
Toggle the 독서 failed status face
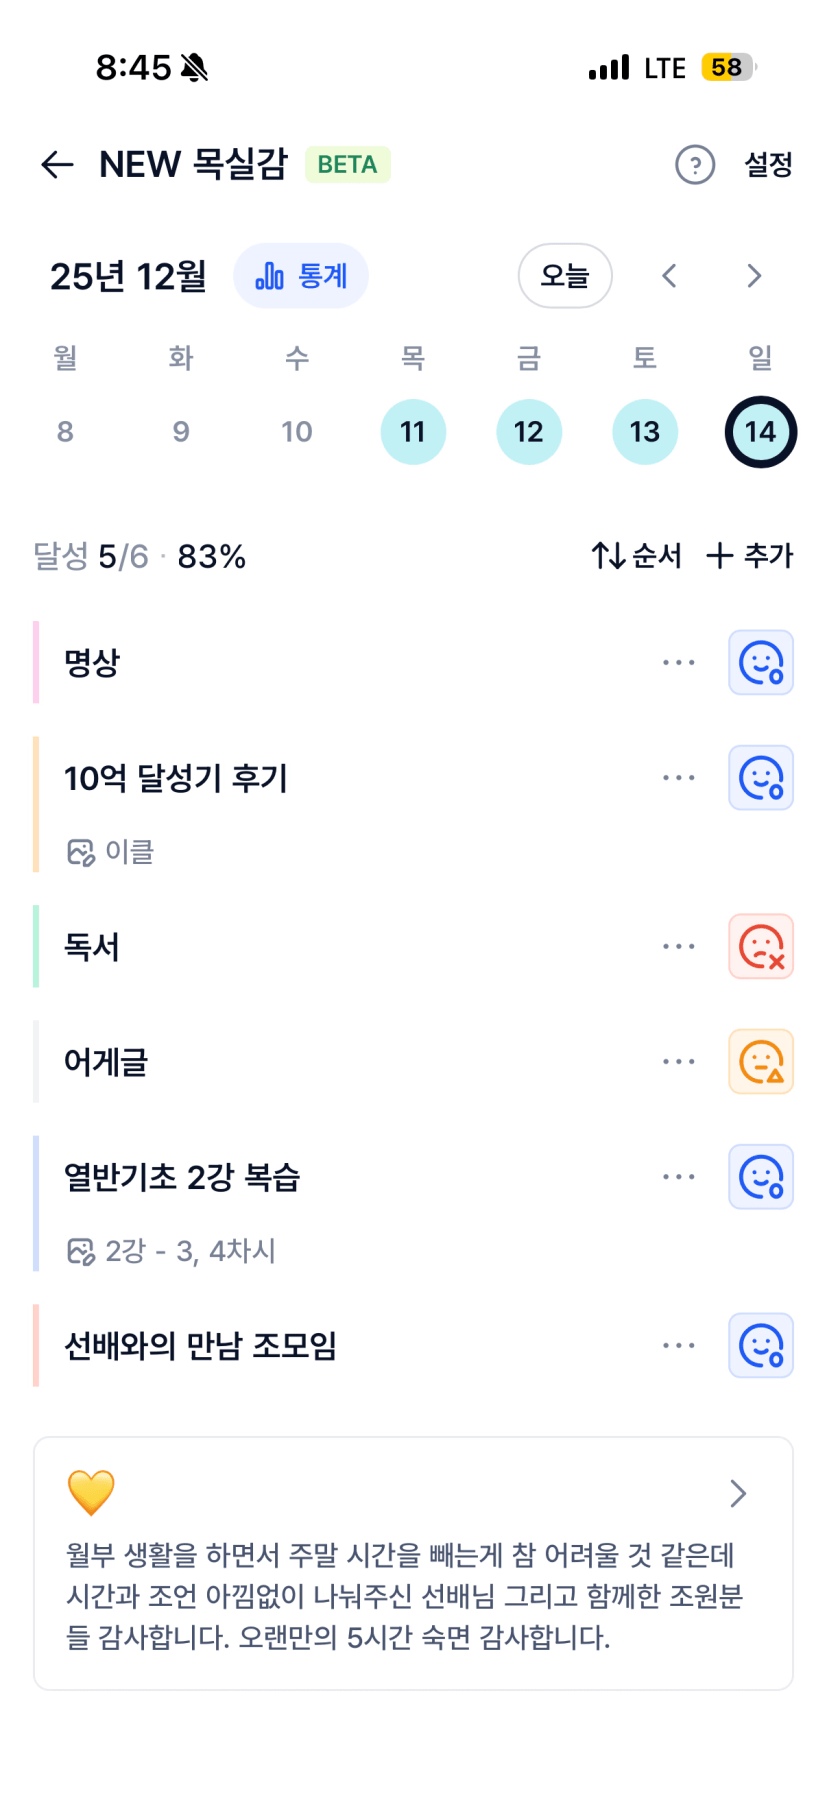761,946
